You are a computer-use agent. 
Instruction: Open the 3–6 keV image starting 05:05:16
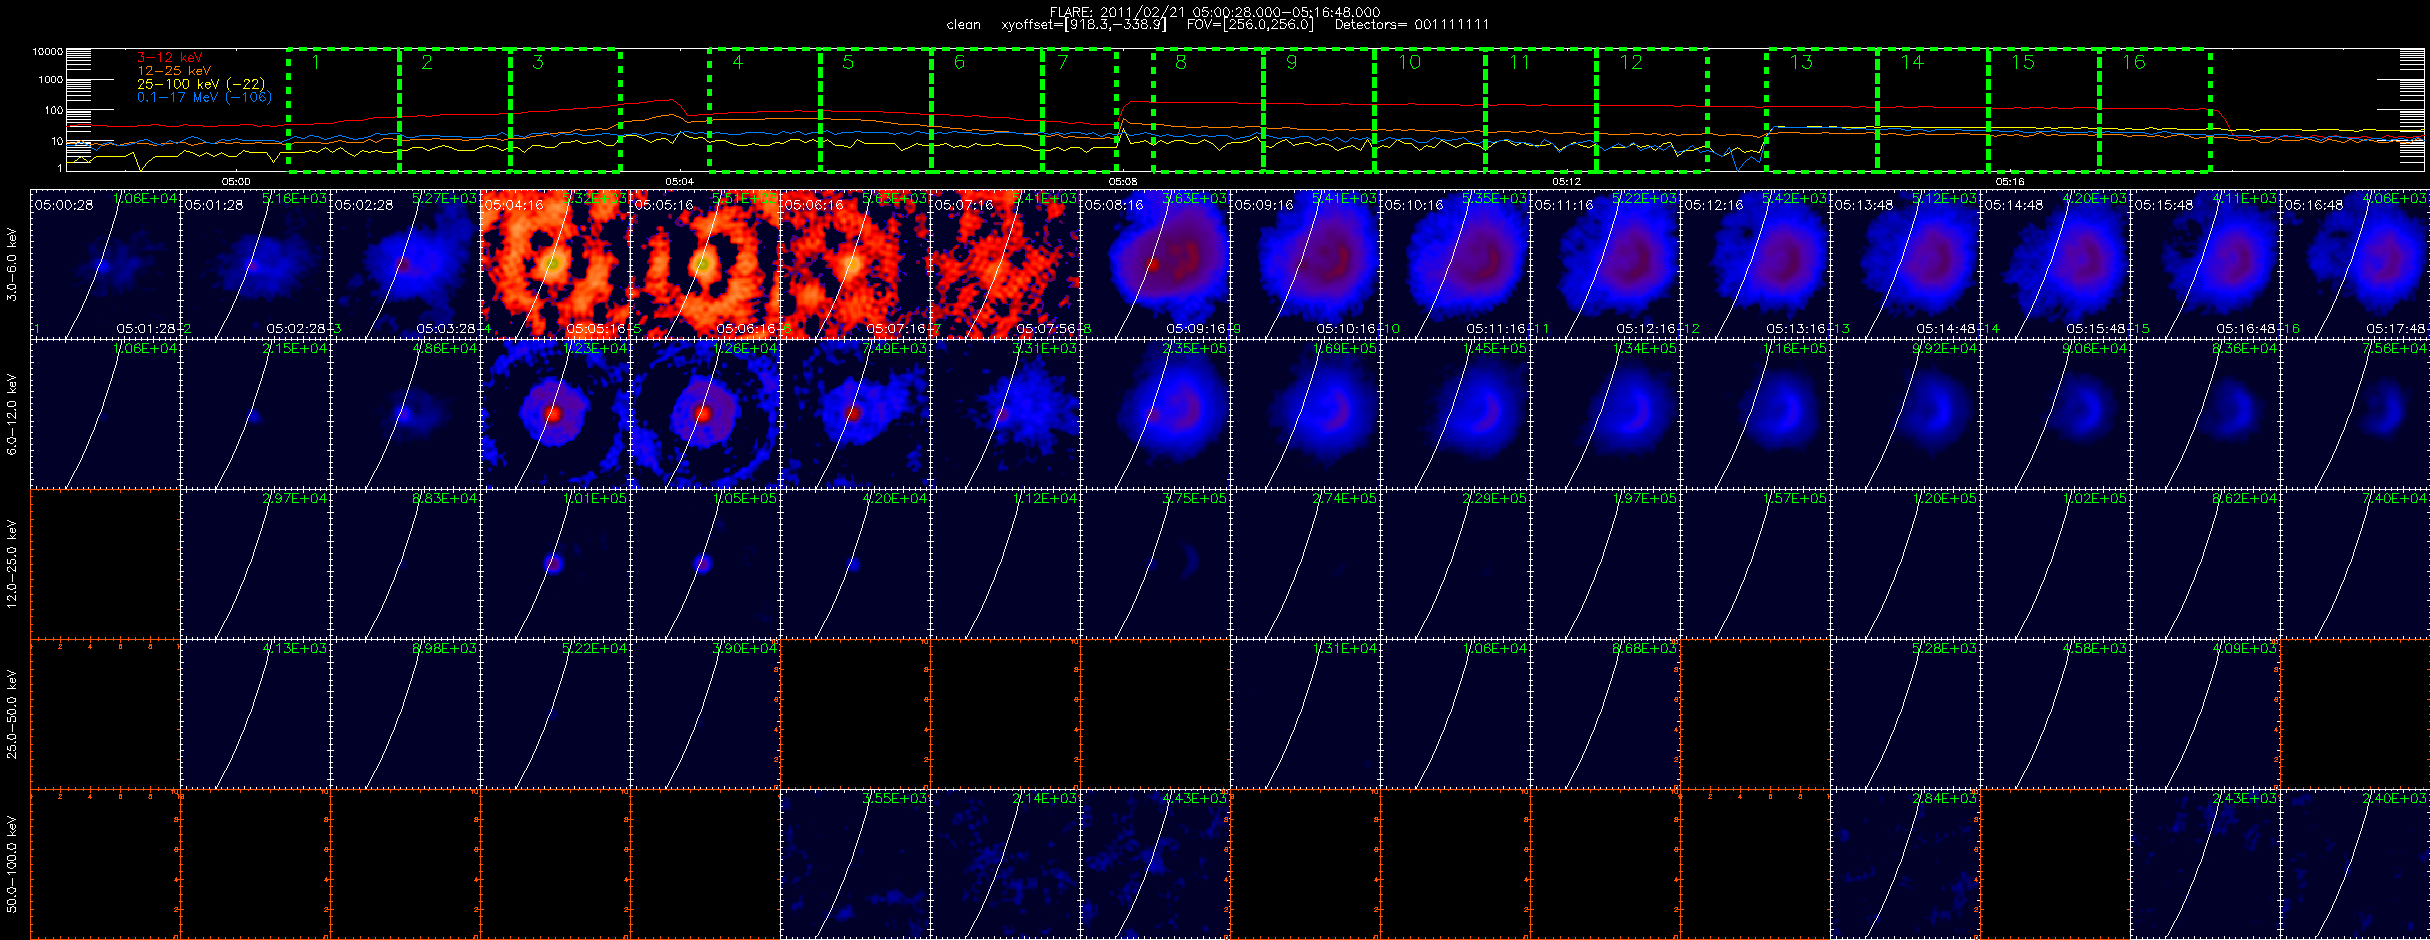(x=706, y=264)
